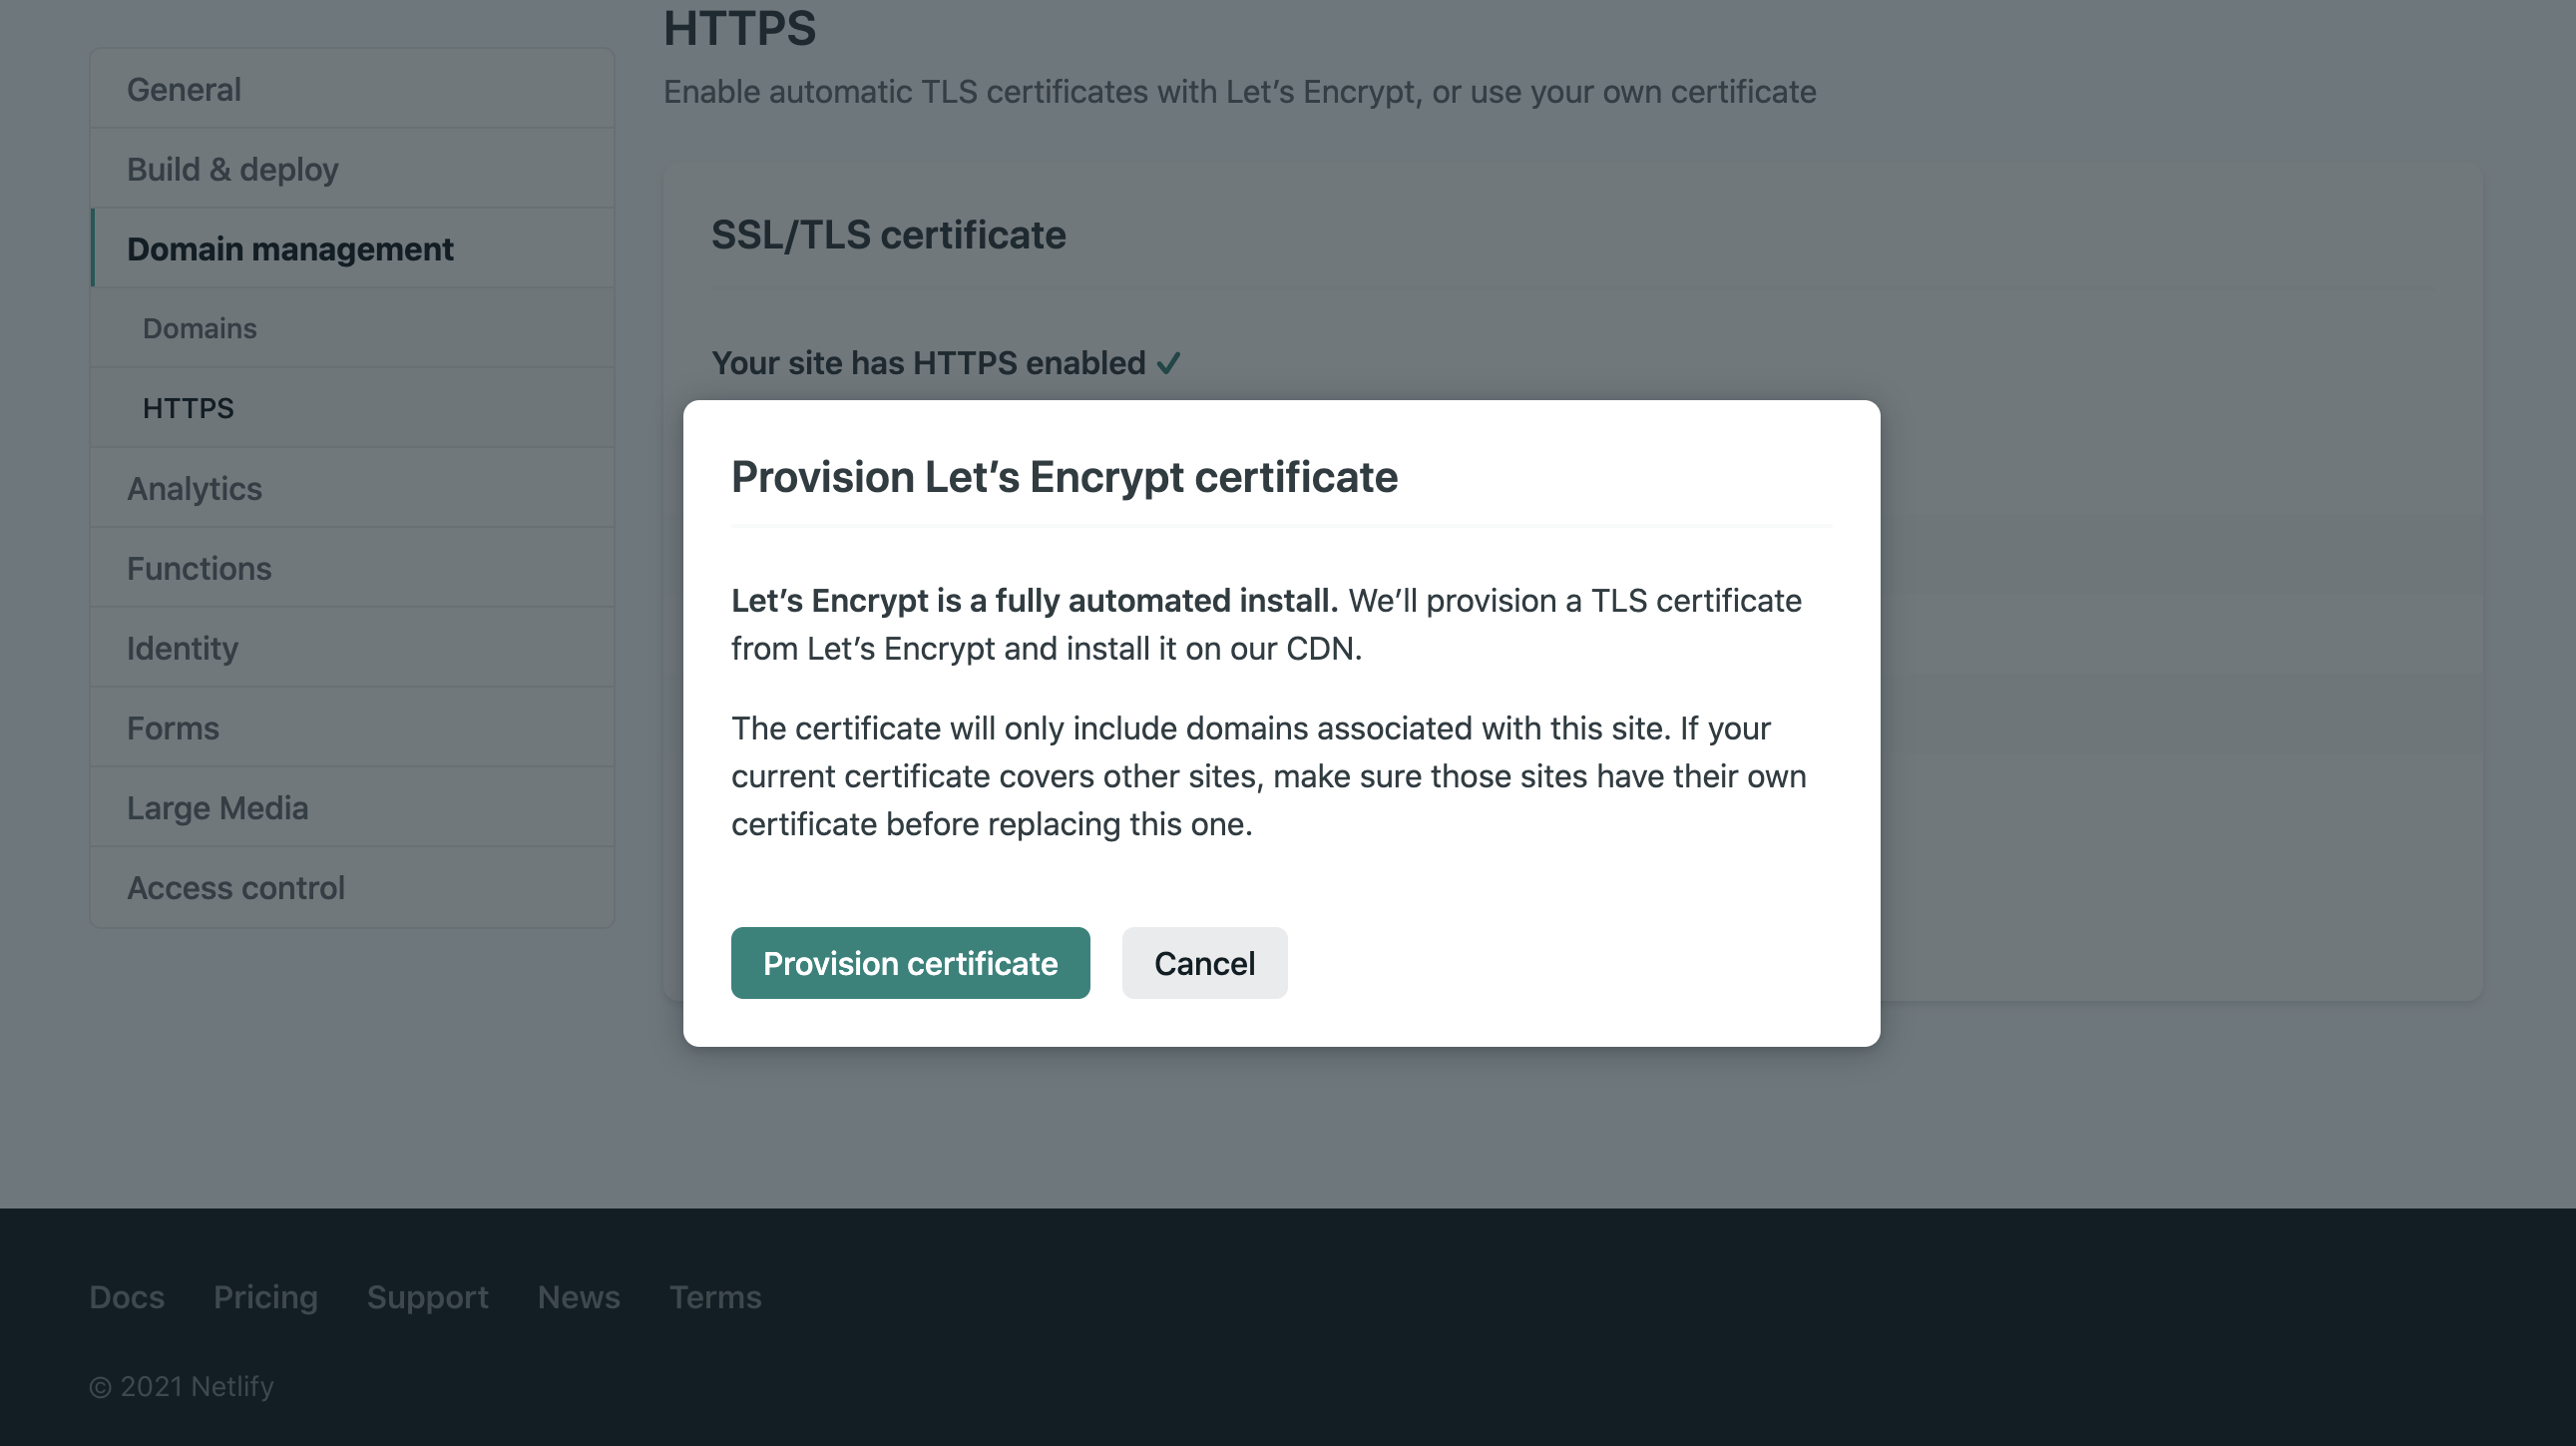Viewport: 2576px width, 1446px height.
Task: Click the Provision certificate button
Action: click(909, 963)
